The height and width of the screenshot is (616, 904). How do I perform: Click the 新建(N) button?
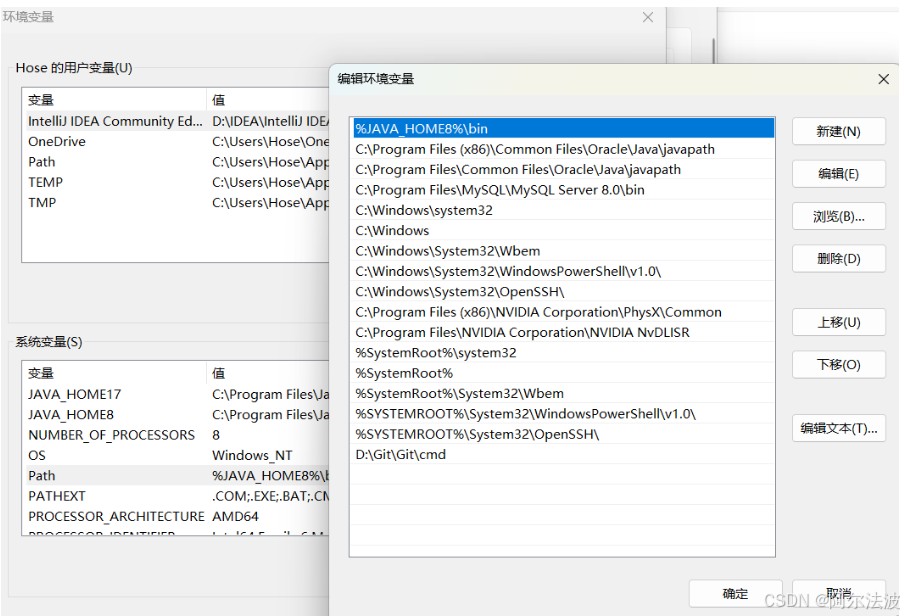click(x=838, y=131)
